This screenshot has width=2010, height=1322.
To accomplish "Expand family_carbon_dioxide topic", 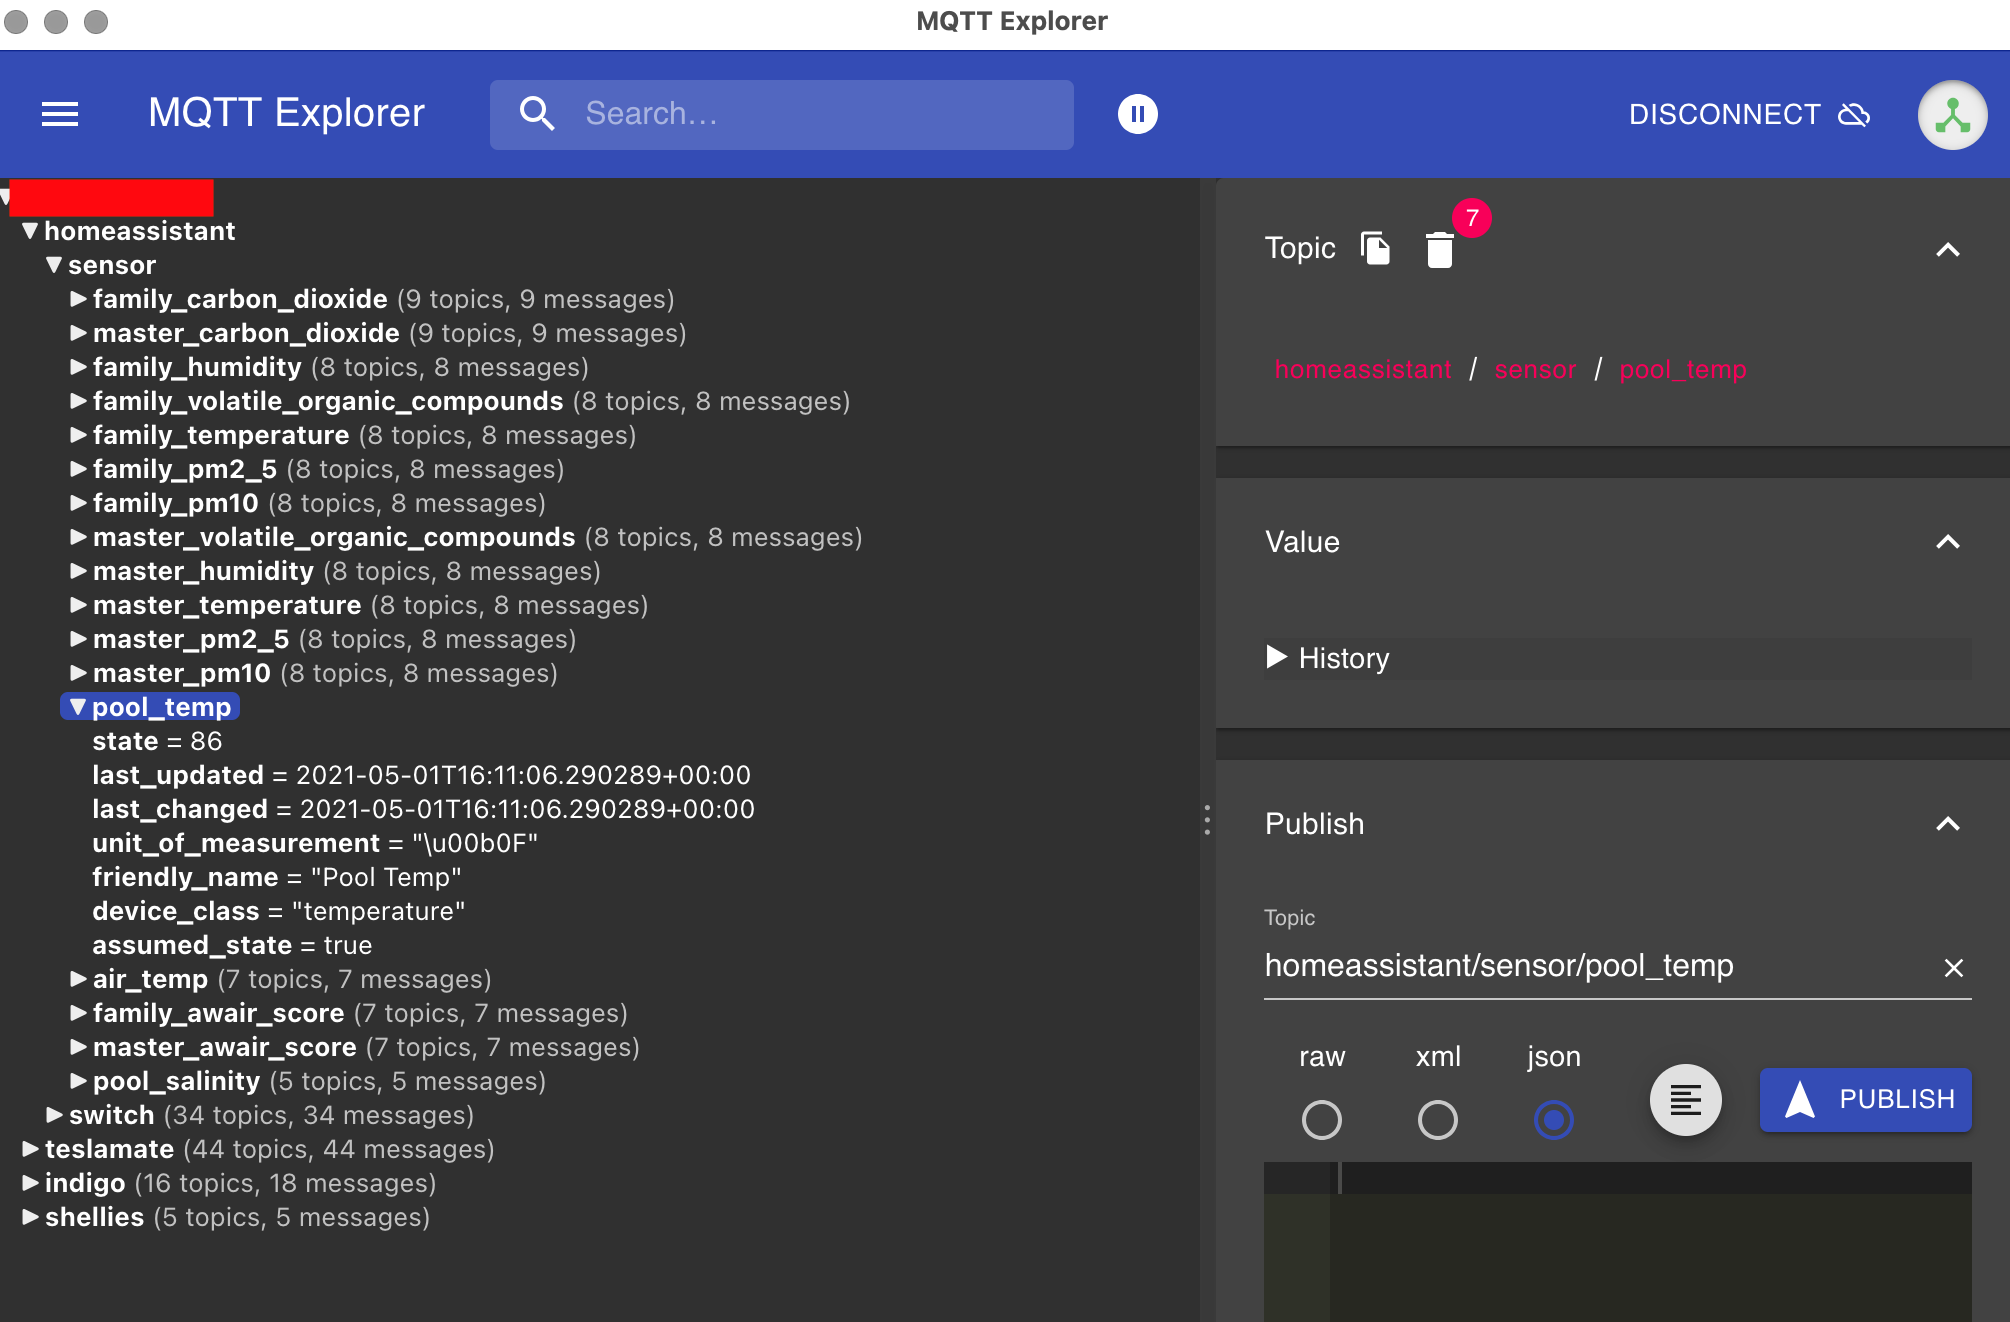I will click(x=78, y=299).
